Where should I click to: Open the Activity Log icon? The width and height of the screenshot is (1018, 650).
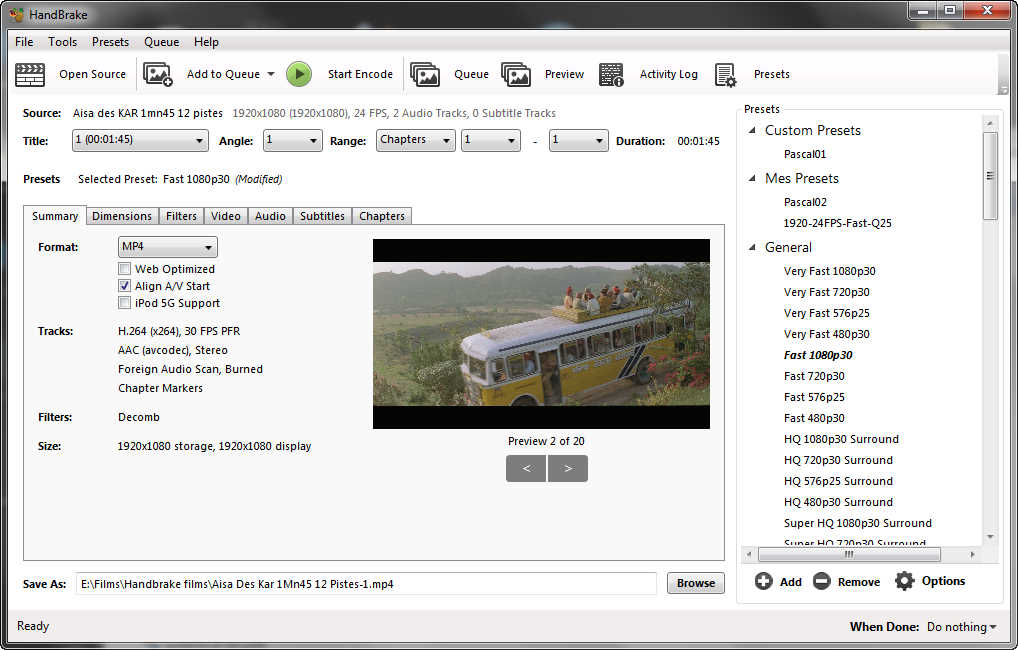611,74
